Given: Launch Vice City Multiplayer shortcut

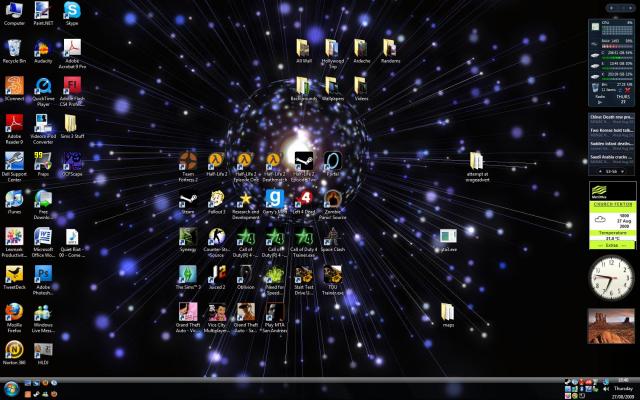Looking at the screenshot, I should pos(217,317).
